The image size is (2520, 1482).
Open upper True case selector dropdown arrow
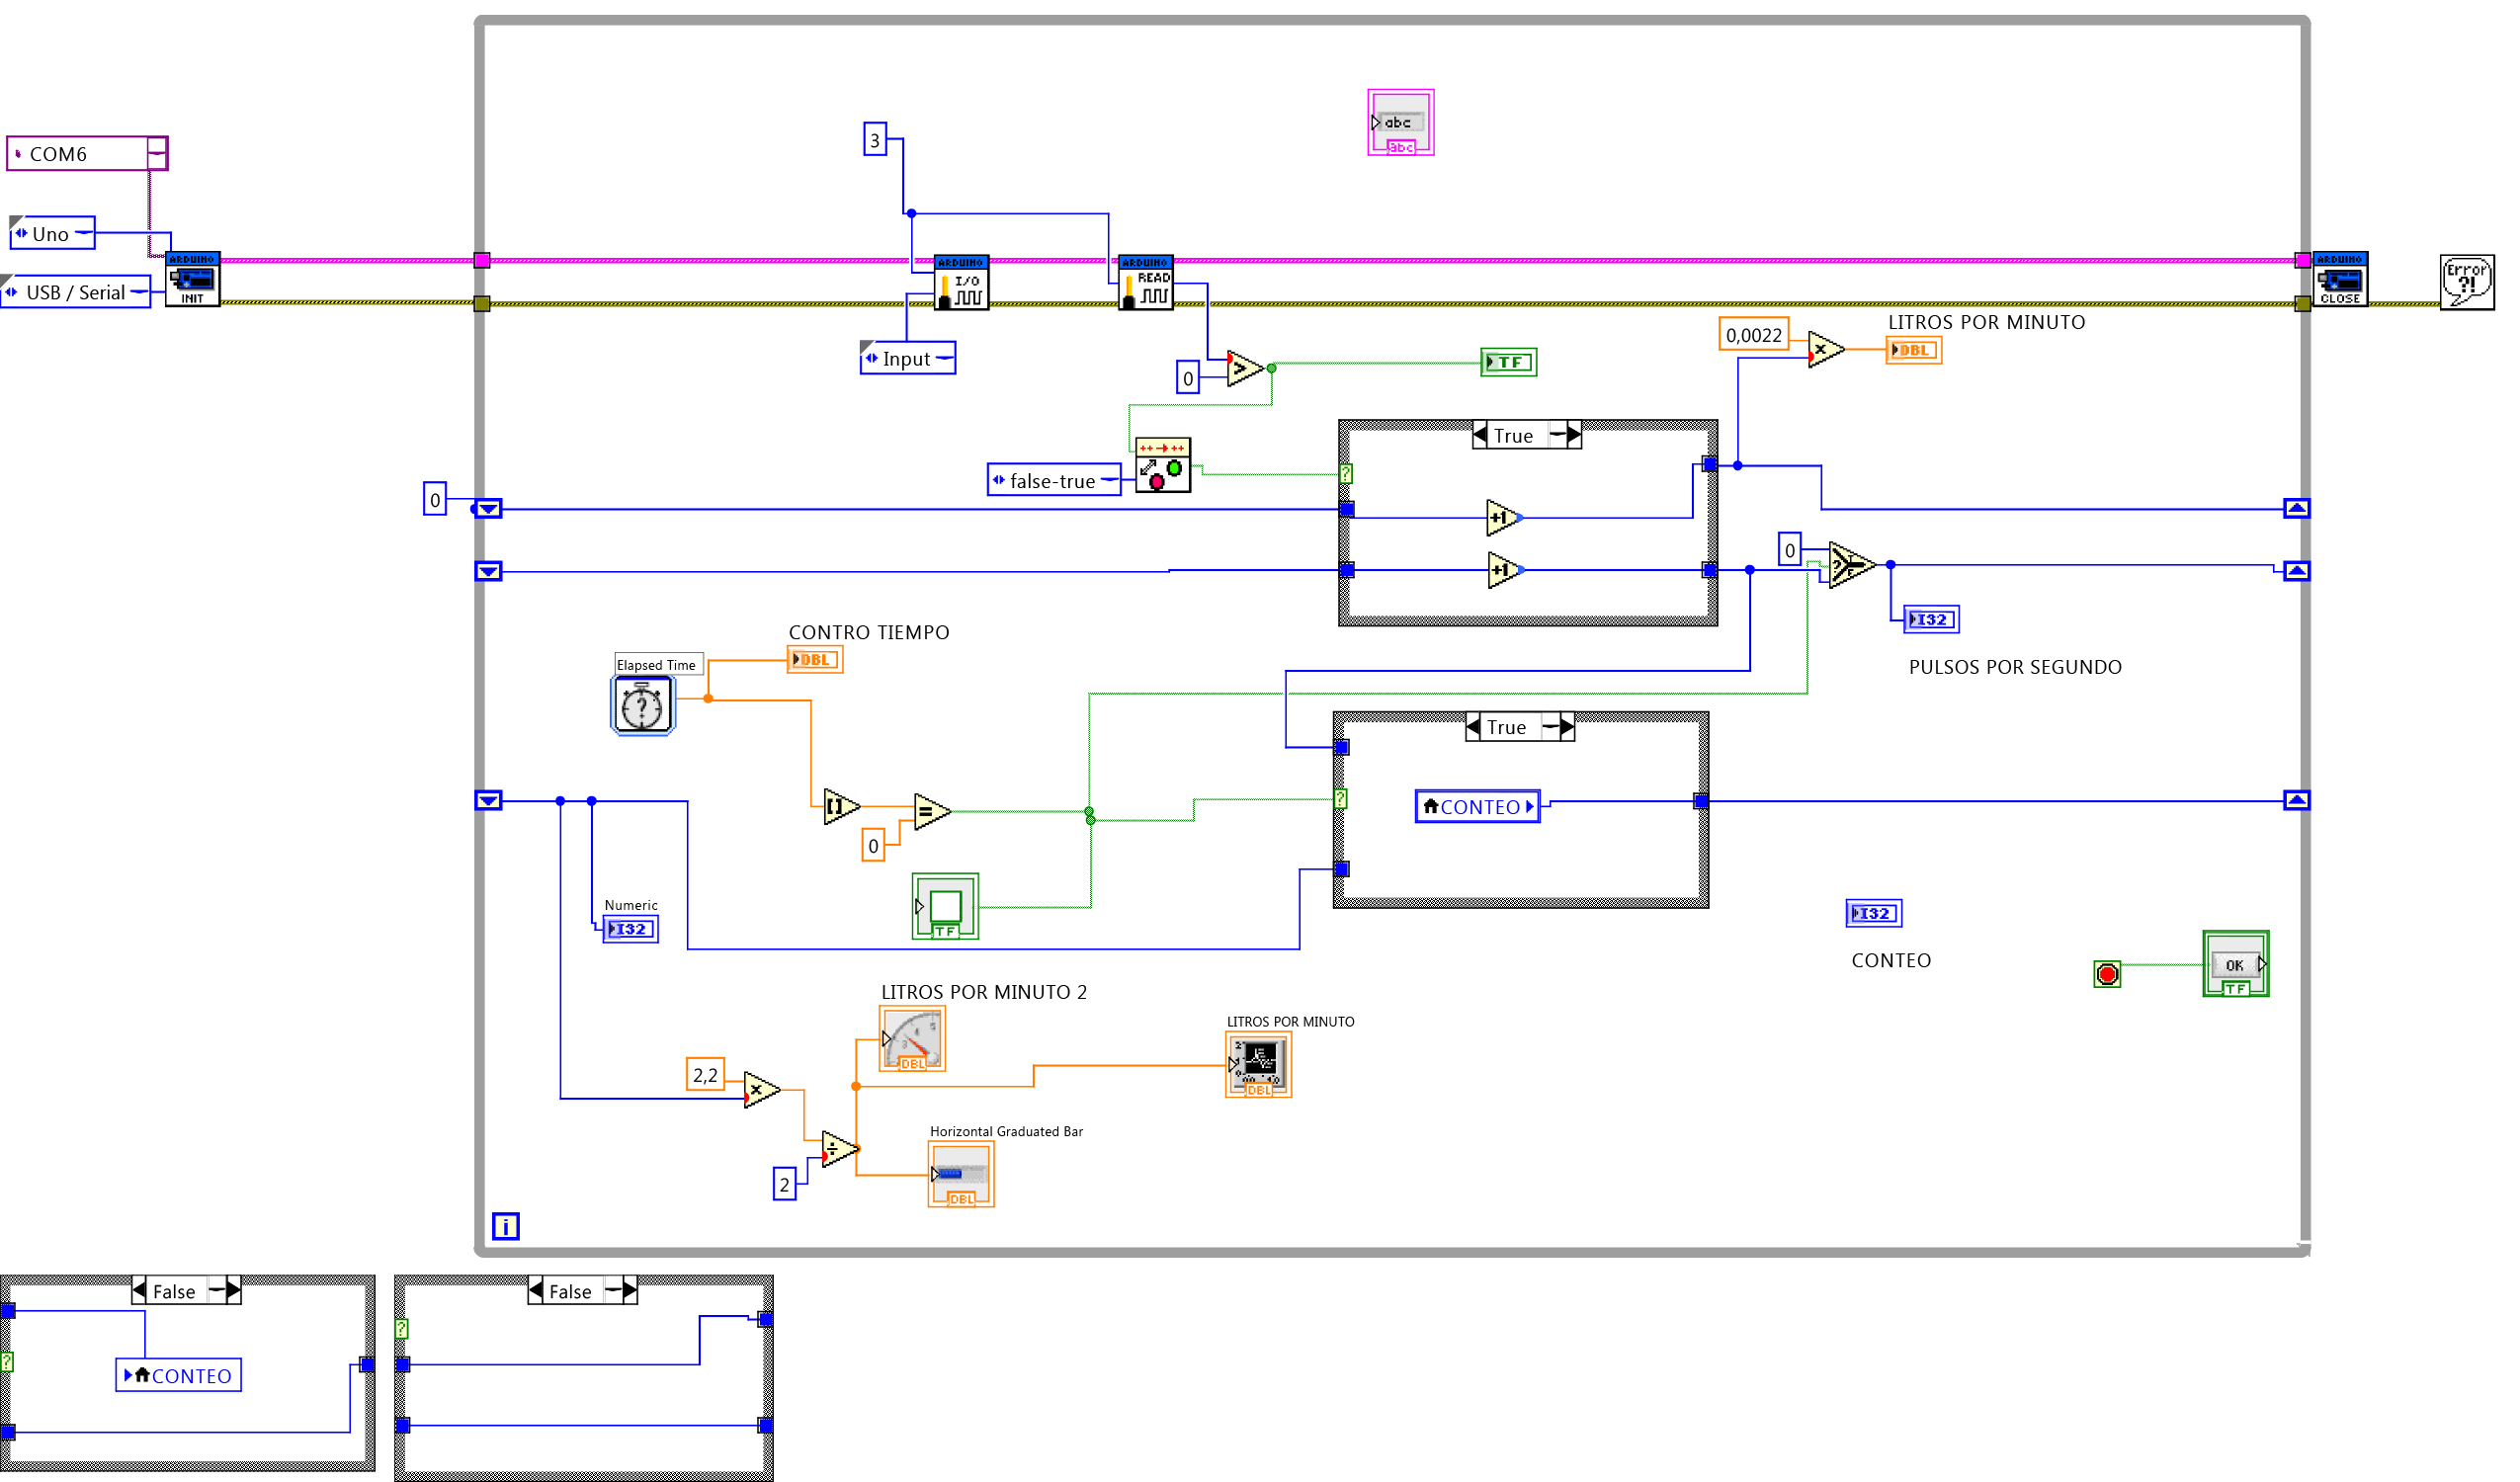pyautogui.click(x=1557, y=436)
